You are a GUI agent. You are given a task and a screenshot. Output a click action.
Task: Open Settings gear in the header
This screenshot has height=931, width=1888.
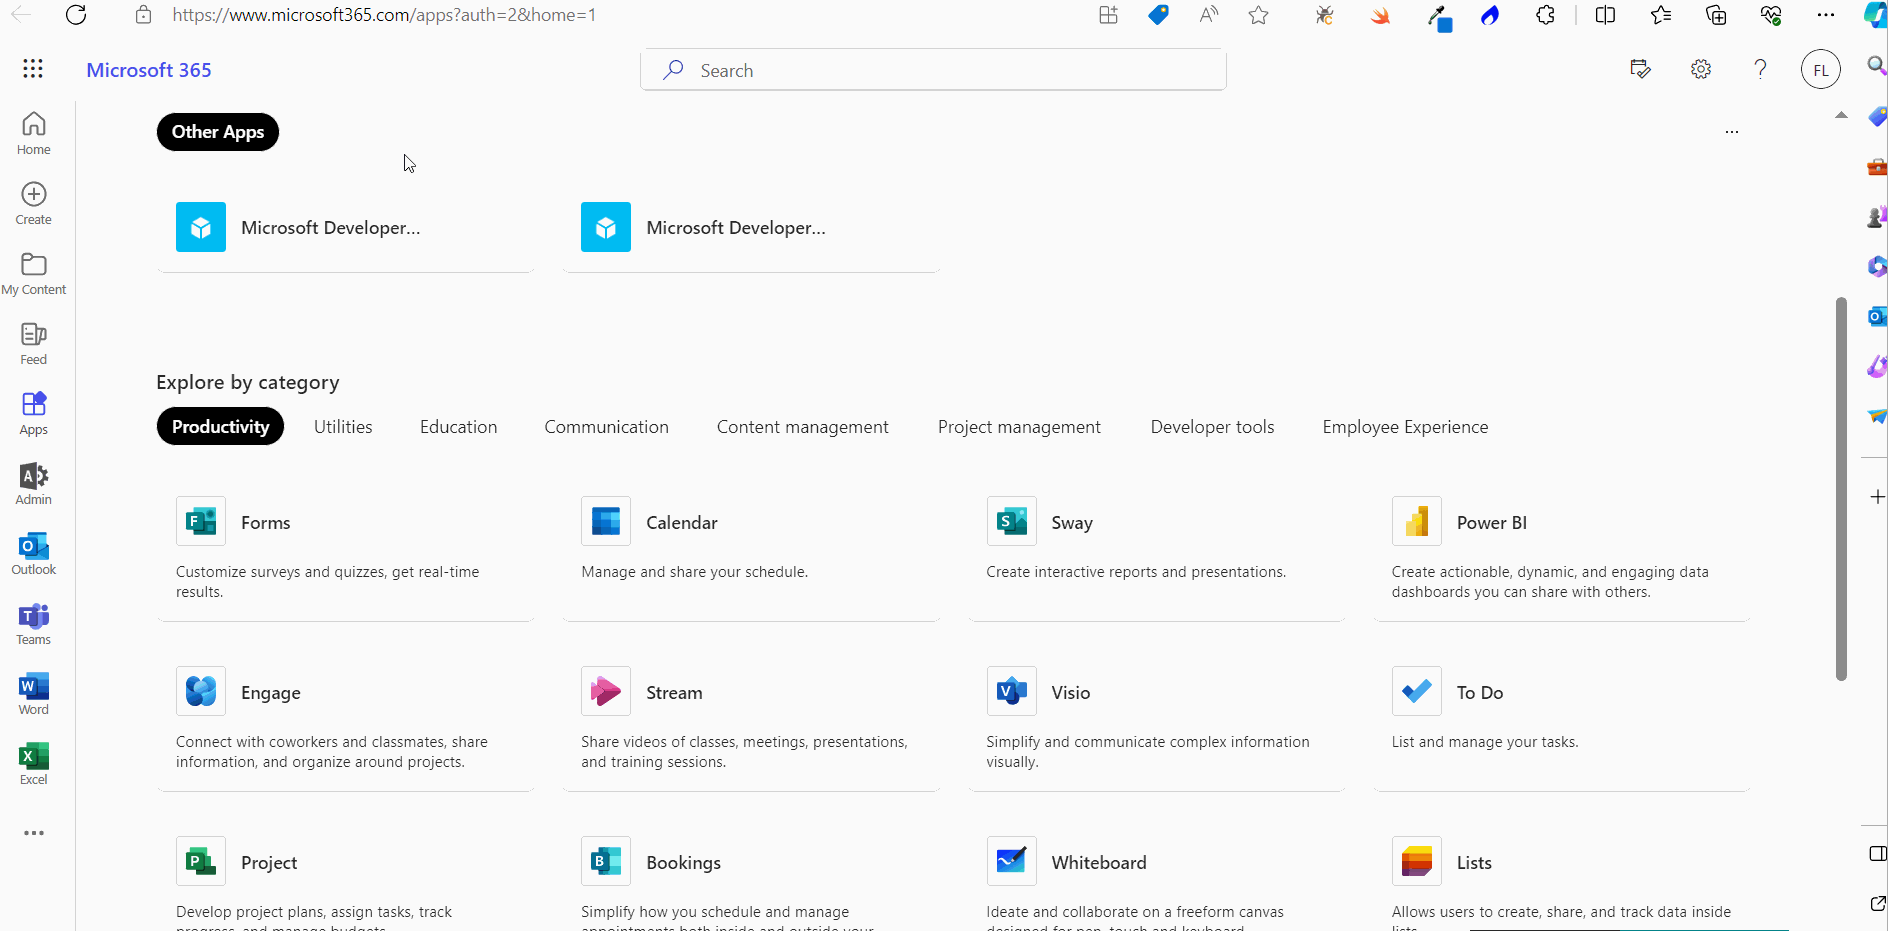click(1701, 69)
